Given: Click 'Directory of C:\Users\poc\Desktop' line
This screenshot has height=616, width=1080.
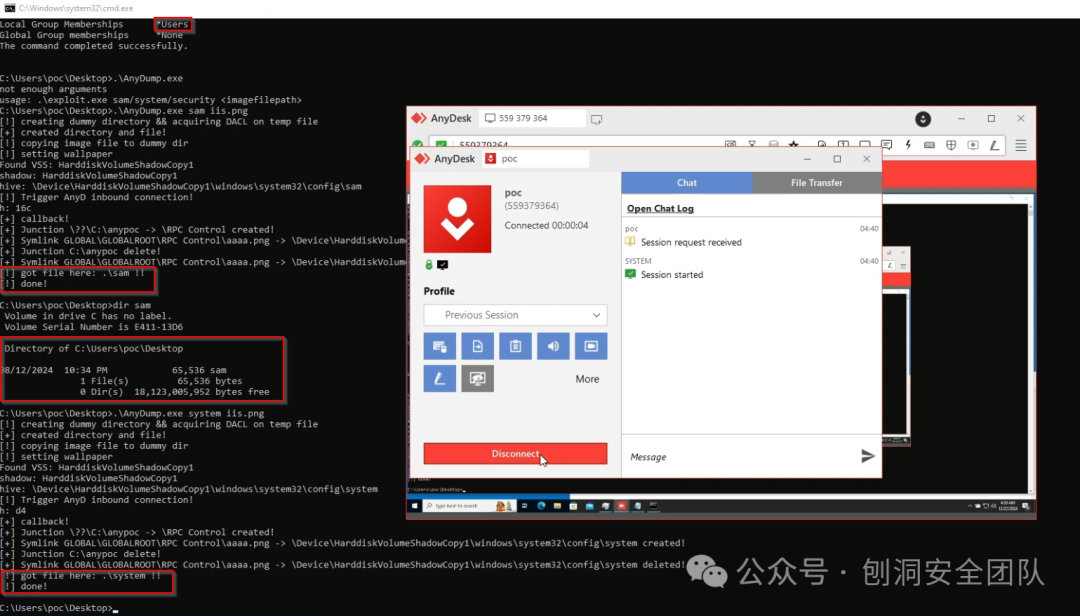Looking at the screenshot, I should [94, 349].
